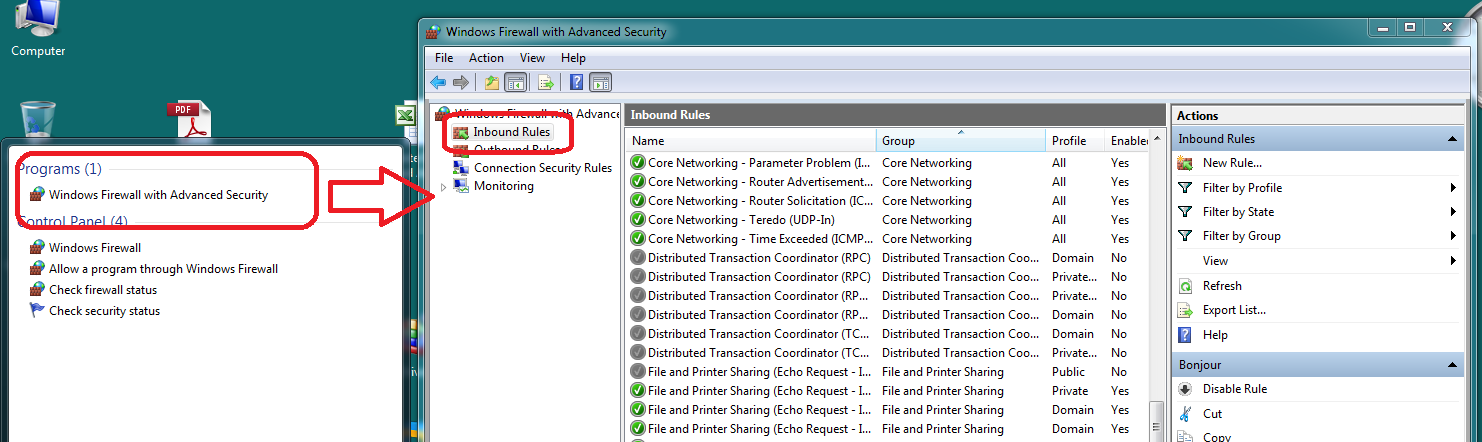Click the scissors Cut icon under Bonjour
The image size is (1482, 442).
pyautogui.click(x=1185, y=413)
